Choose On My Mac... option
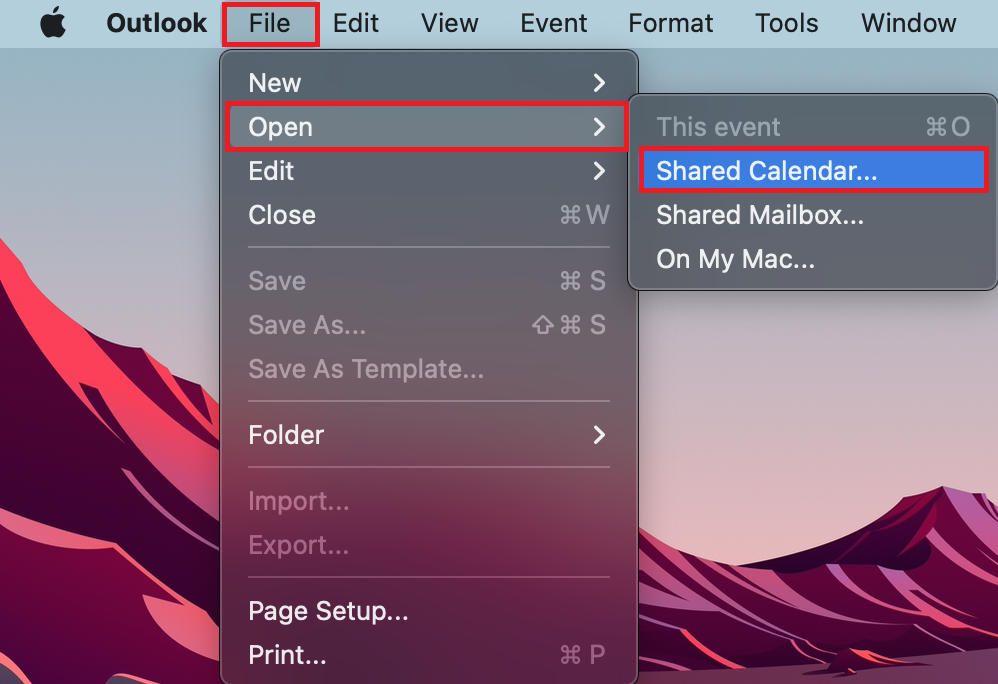998x684 pixels. coord(735,260)
